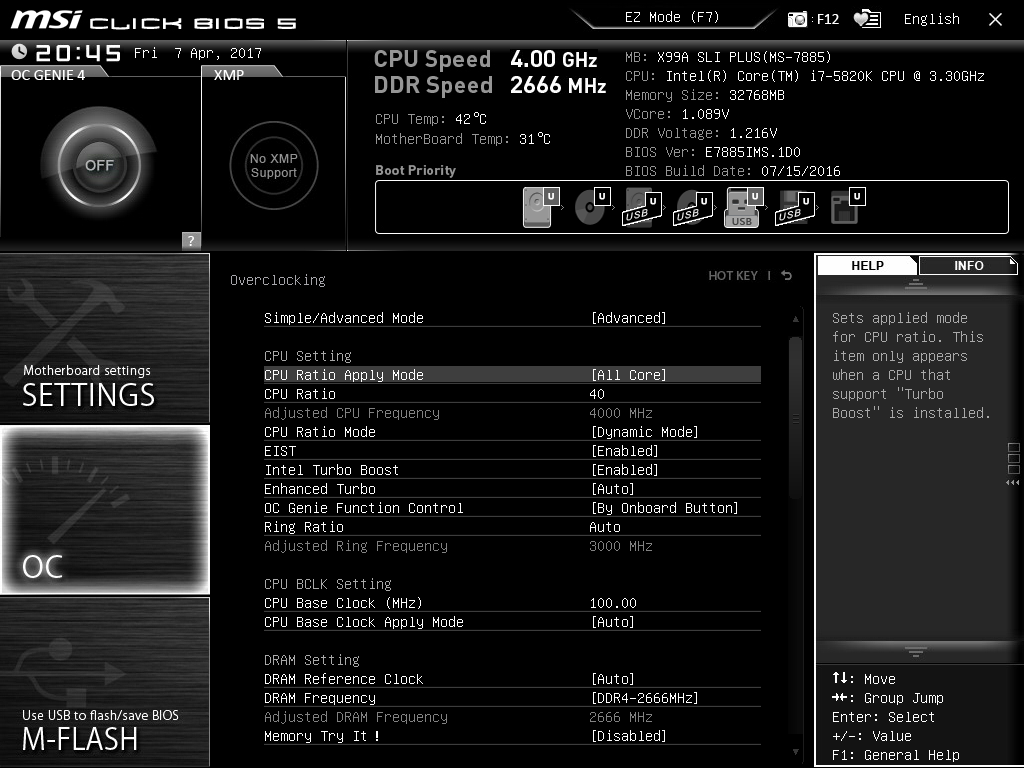Click the Overclocking list scrollbar thumb
The height and width of the screenshot is (768, 1024).
tap(795, 418)
